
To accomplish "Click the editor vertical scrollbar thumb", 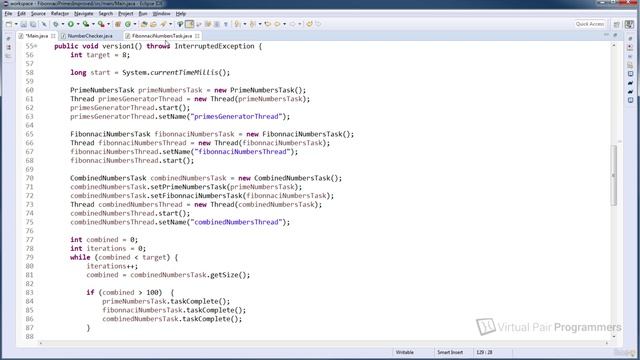I will click(613, 176).
